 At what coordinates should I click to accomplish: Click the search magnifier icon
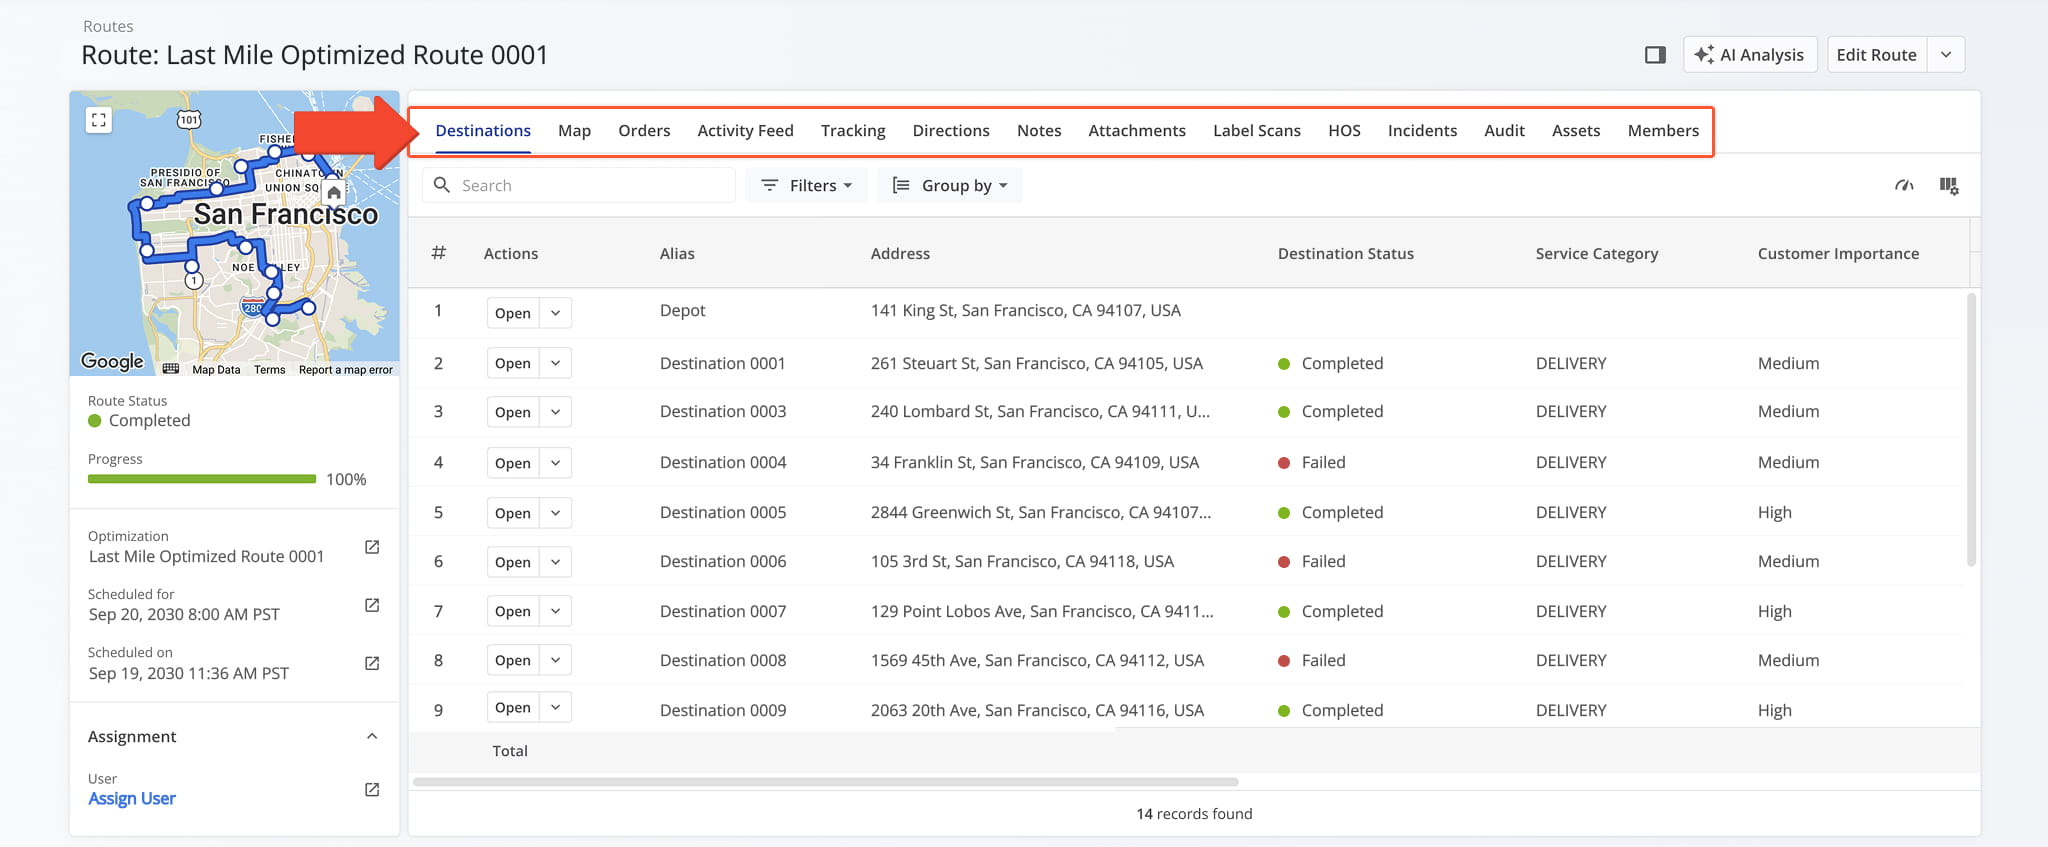coord(442,185)
